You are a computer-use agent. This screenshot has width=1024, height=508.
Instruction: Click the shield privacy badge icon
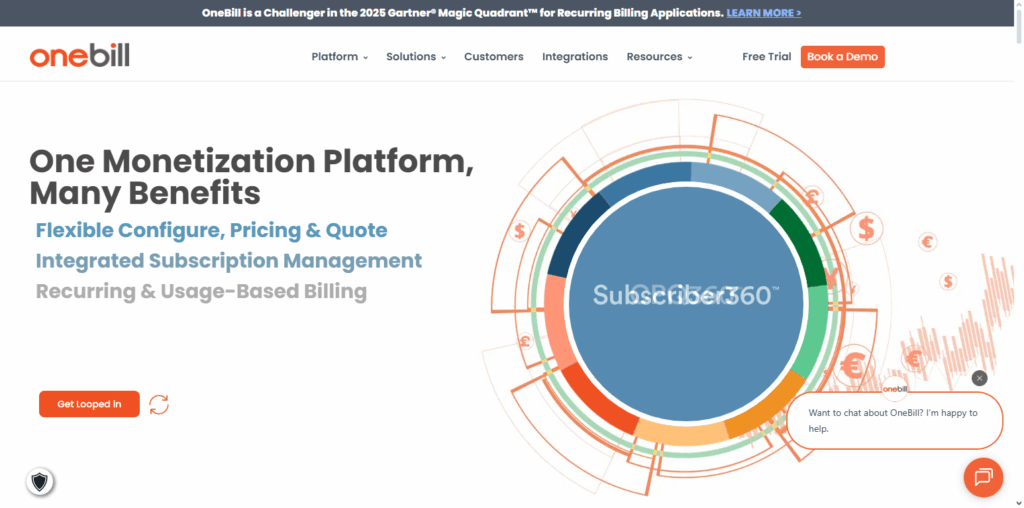pyautogui.click(x=40, y=482)
